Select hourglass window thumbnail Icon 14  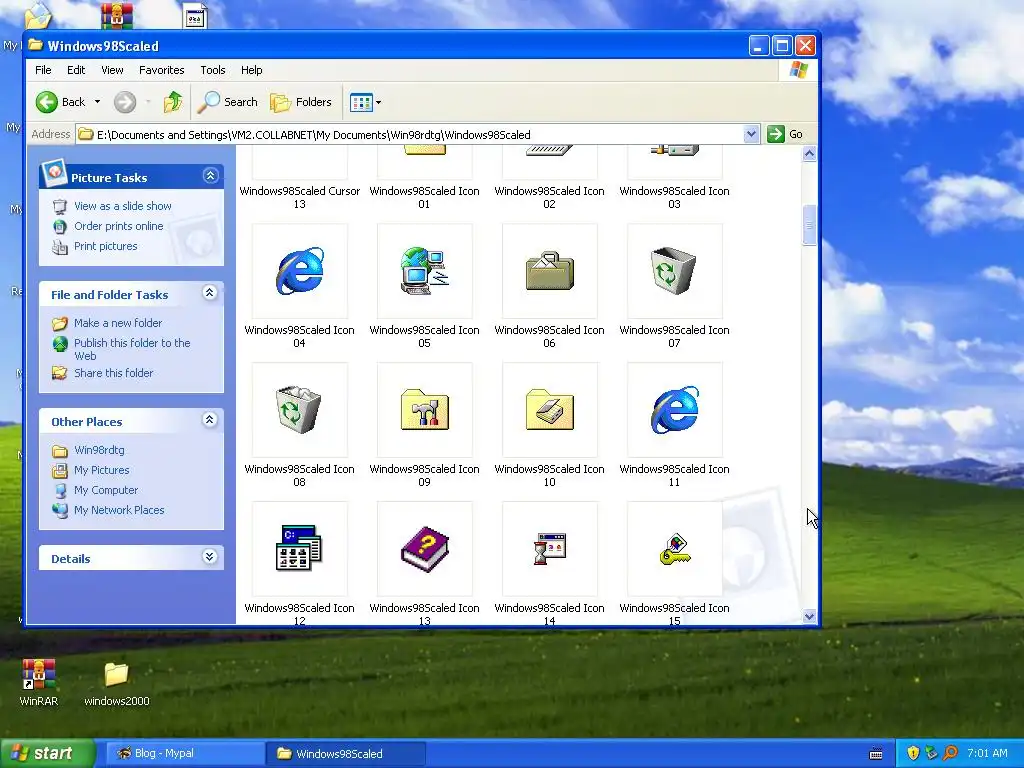(x=549, y=549)
